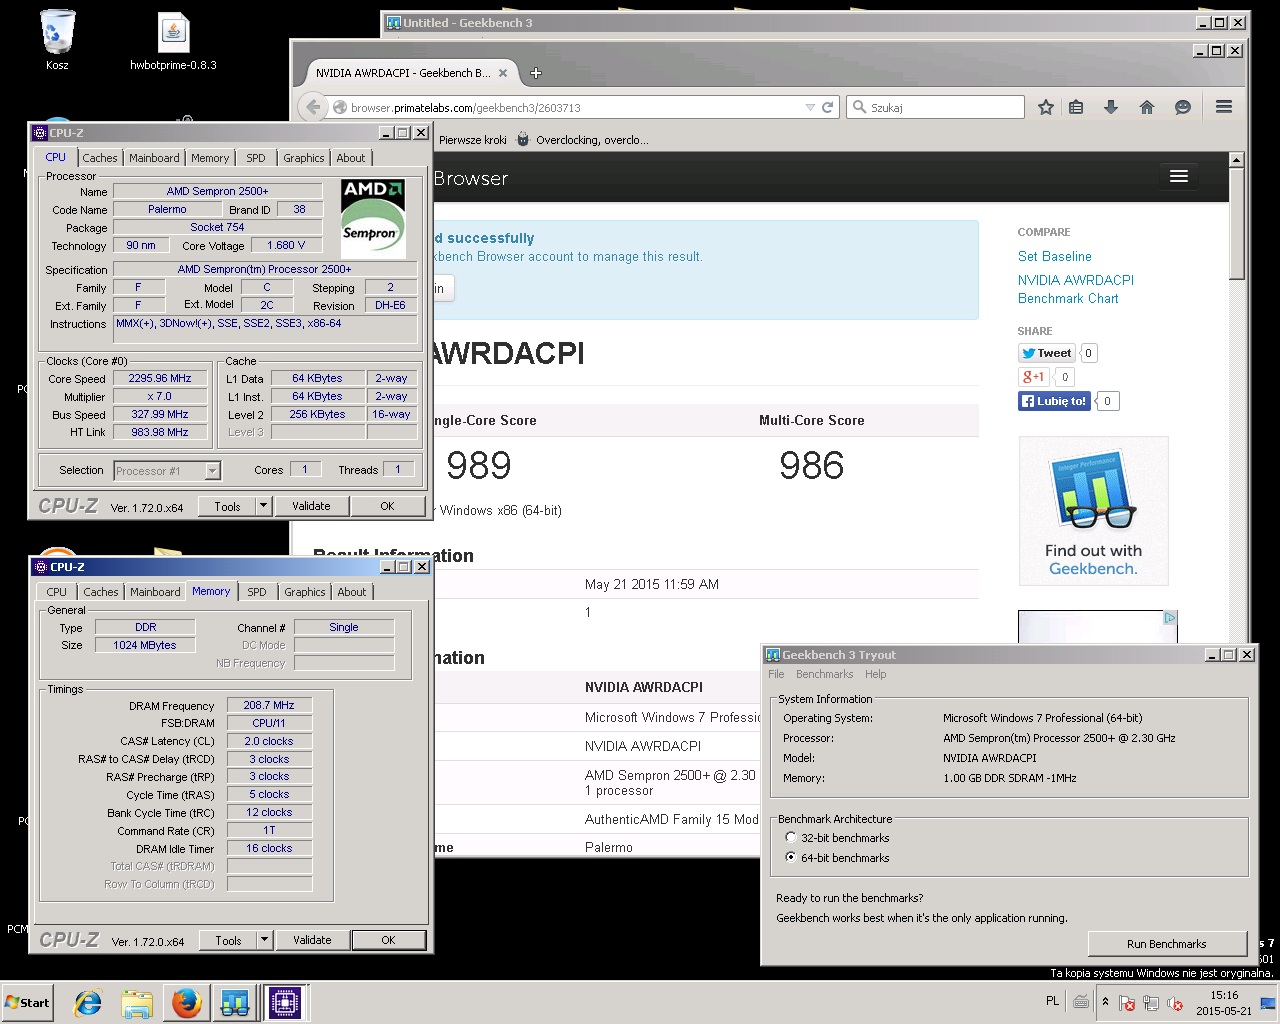Click the Szukaj search field
The width and height of the screenshot is (1280, 1024).
[935, 107]
